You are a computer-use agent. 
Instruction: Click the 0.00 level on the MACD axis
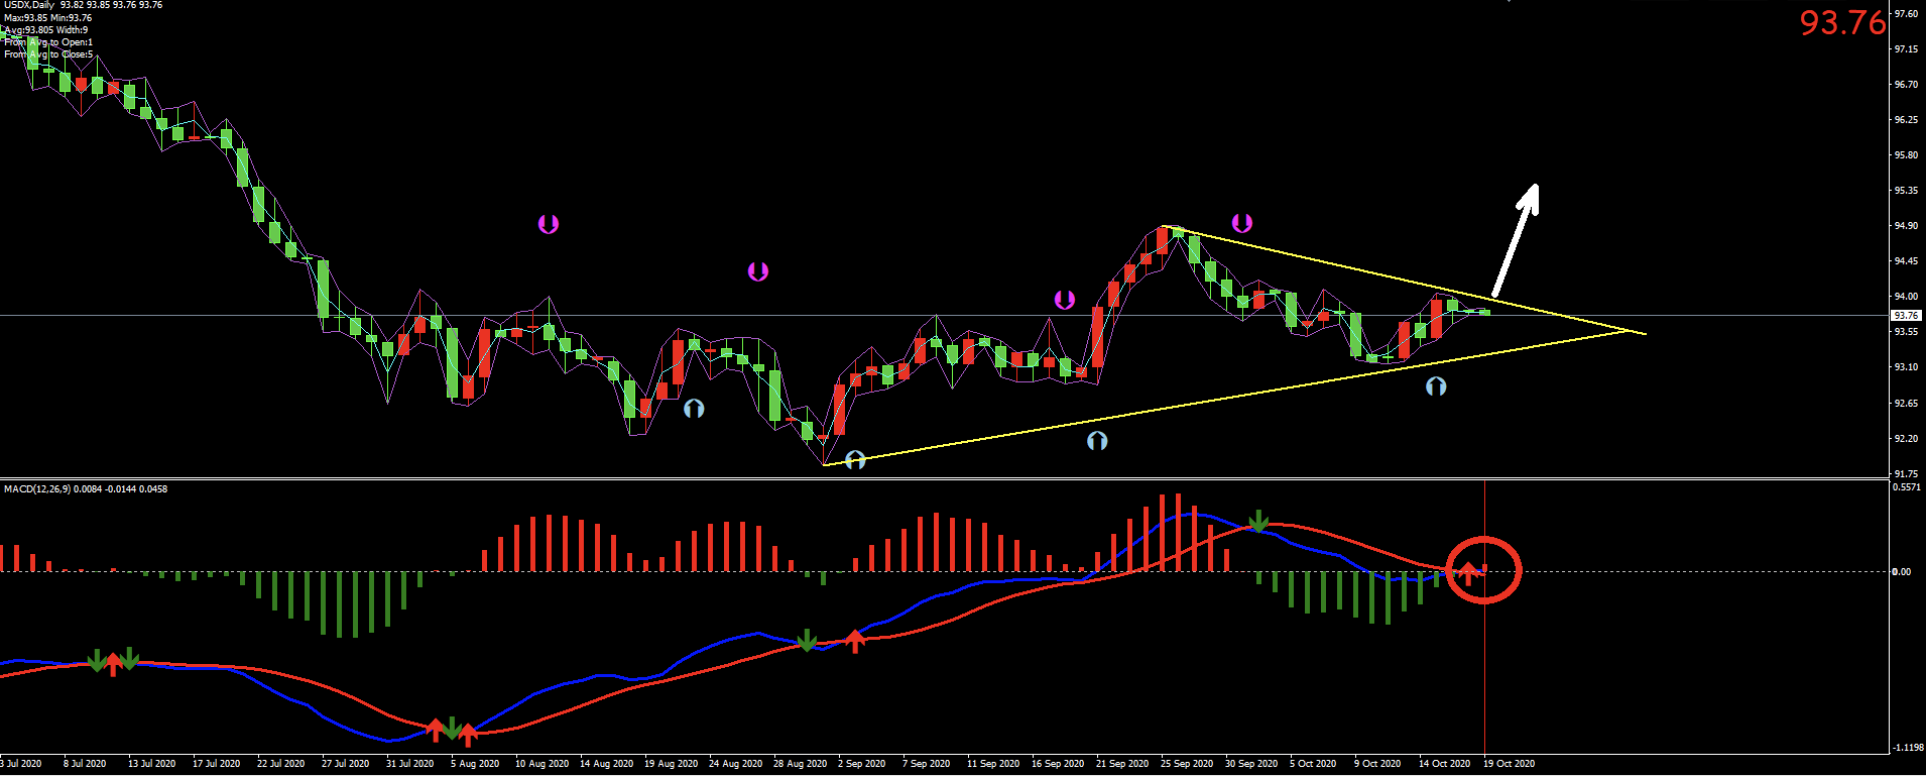(x=1900, y=572)
